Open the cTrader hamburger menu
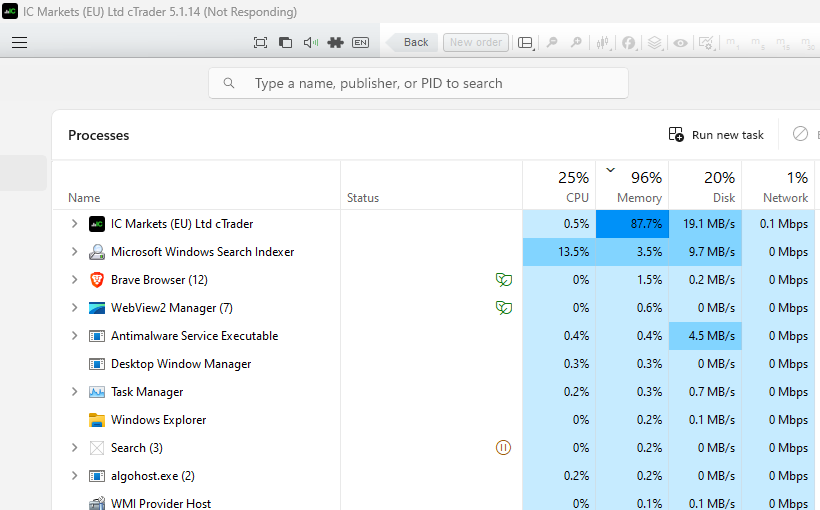This screenshot has width=820, height=510. point(19,42)
